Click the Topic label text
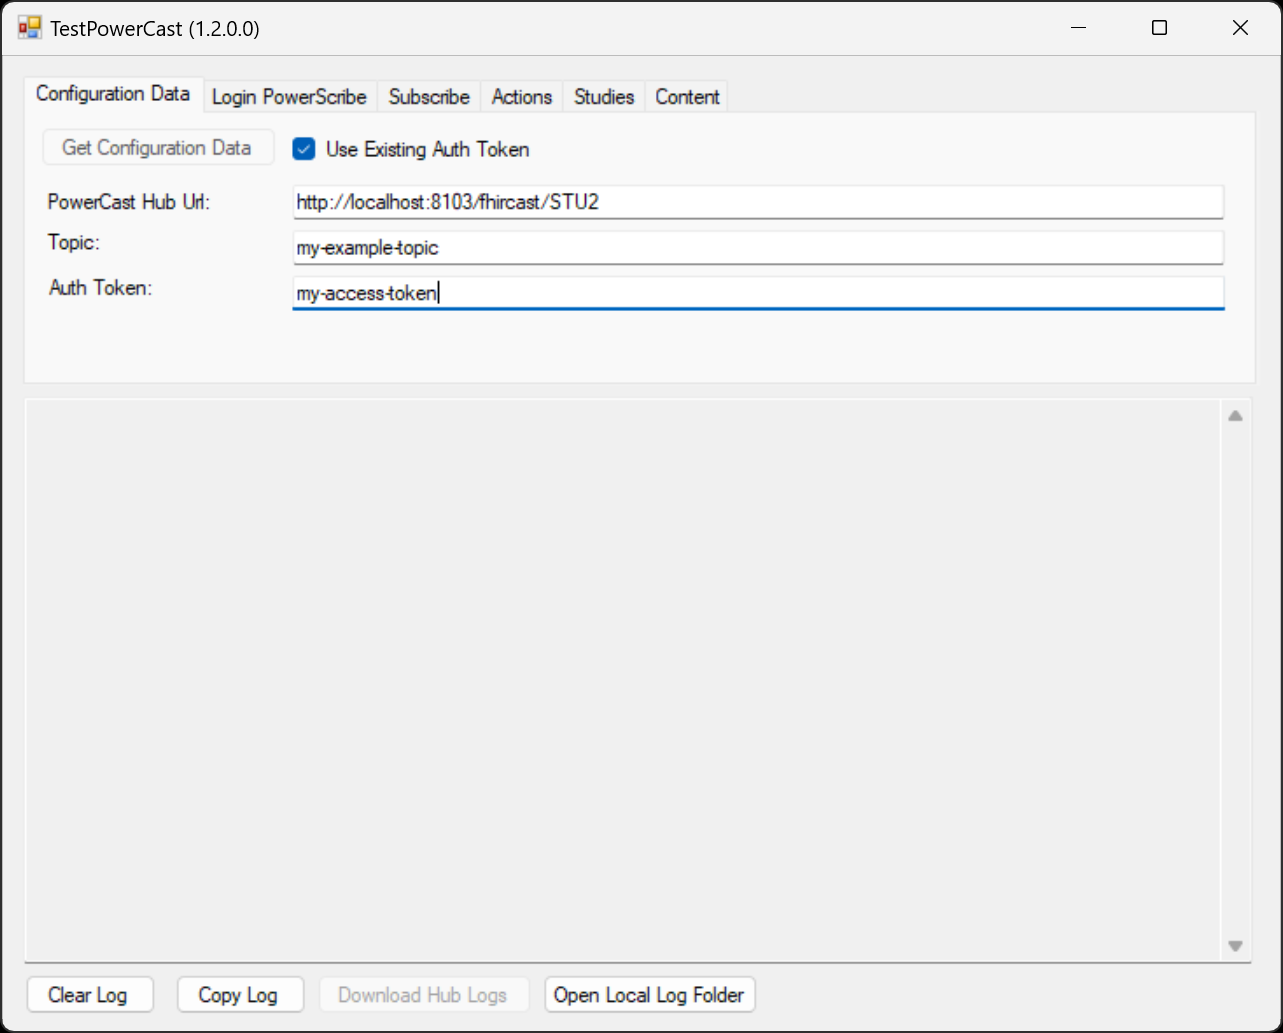The image size is (1283, 1033). (74, 243)
